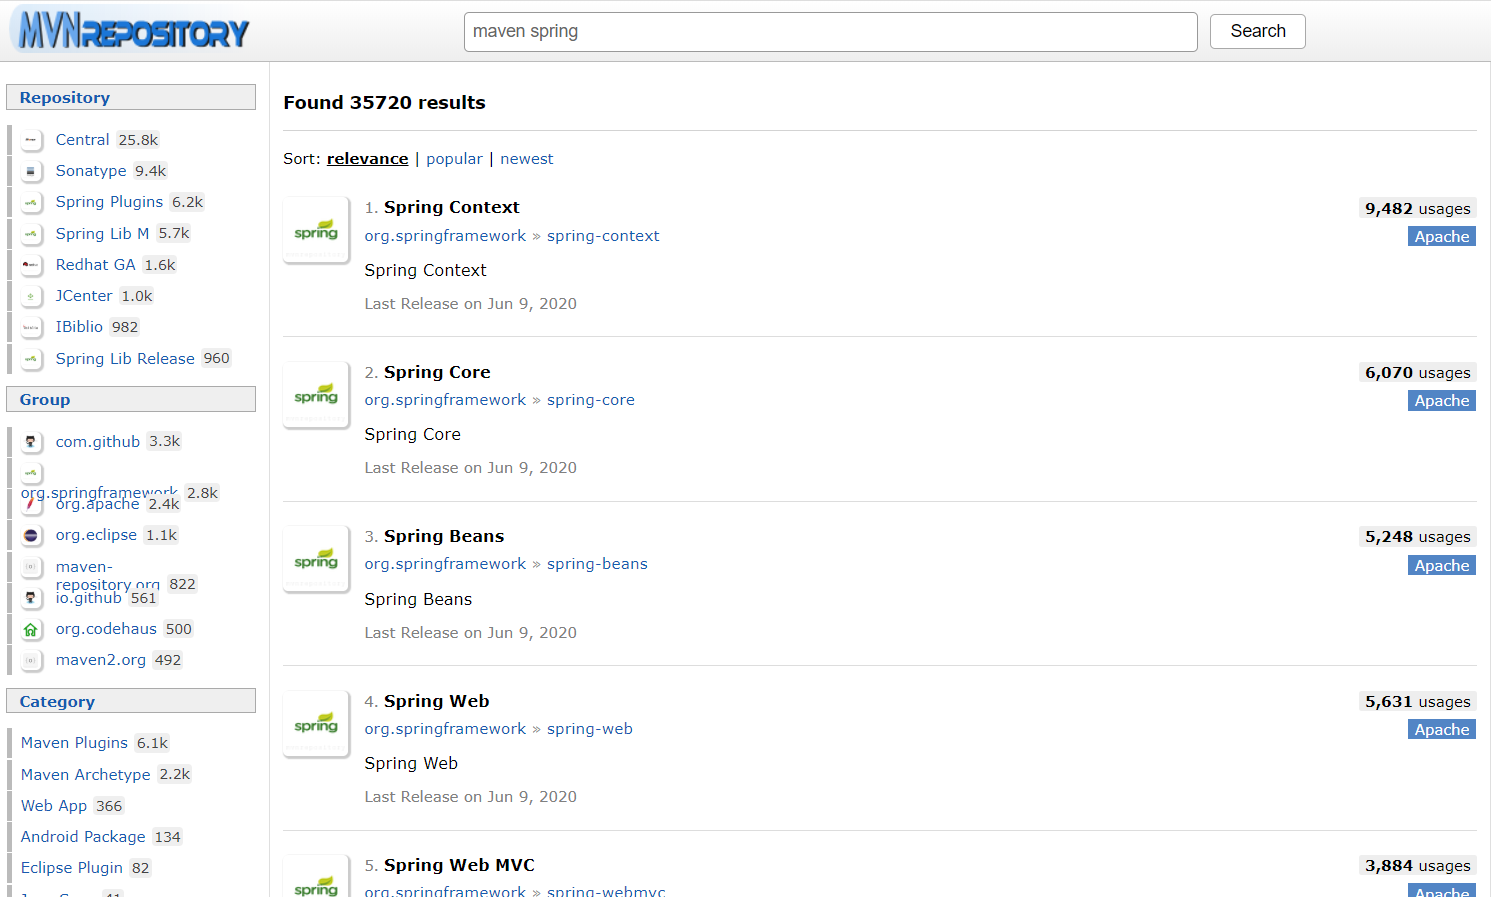The width and height of the screenshot is (1491, 897).
Task: Click the 3,884 usages badge
Action: [x=1418, y=866]
